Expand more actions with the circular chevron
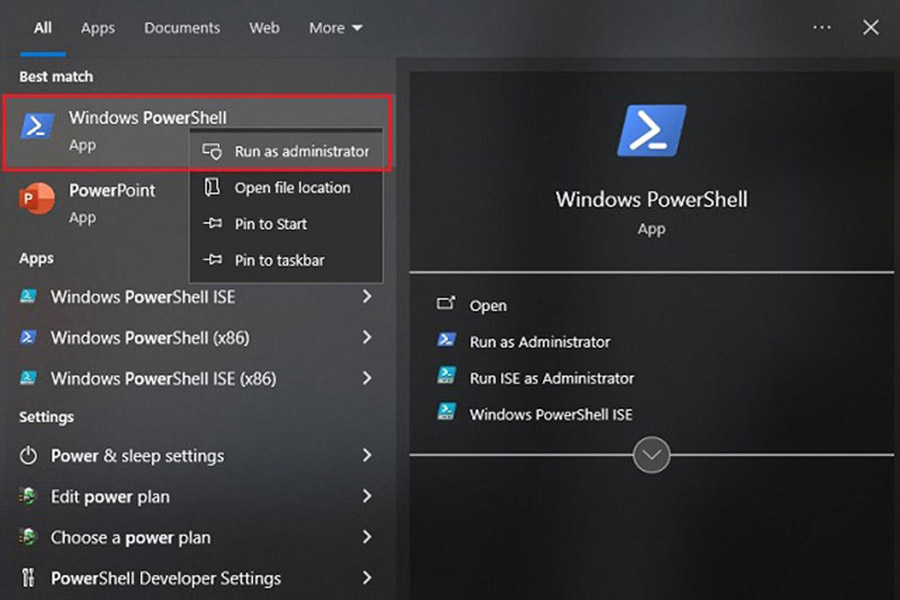The image size is (900, 600). click(x=651, y=455)
